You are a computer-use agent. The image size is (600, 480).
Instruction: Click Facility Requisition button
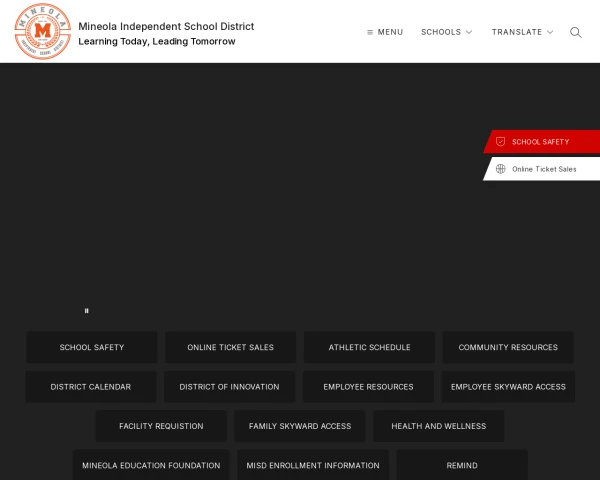pyautogui.click(x=161, y=426)
